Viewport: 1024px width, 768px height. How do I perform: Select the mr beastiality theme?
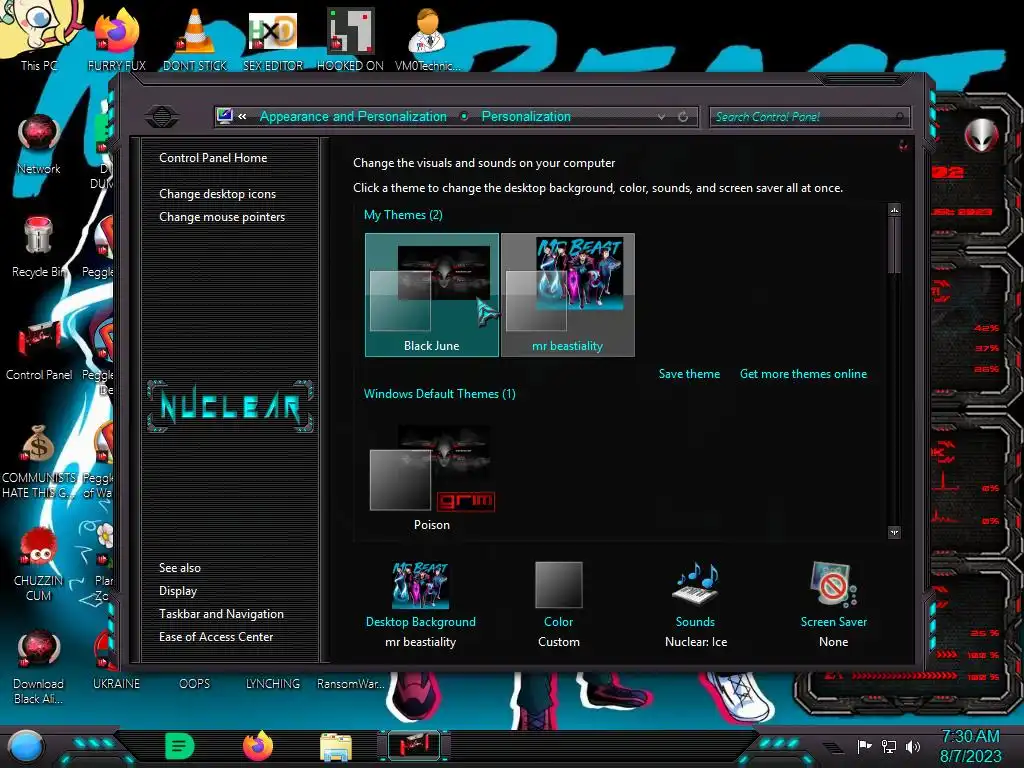coord(568,295)
